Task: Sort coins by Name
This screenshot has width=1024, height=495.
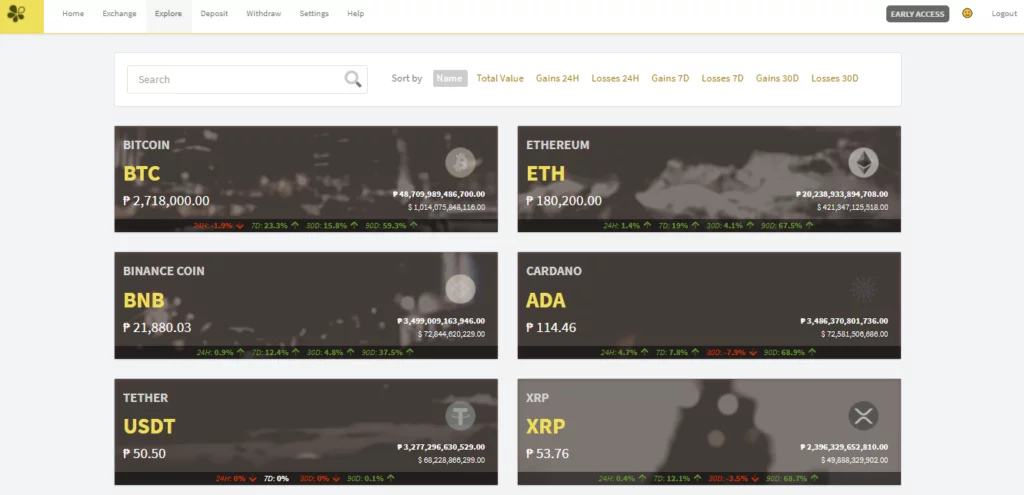Action: 450,78
